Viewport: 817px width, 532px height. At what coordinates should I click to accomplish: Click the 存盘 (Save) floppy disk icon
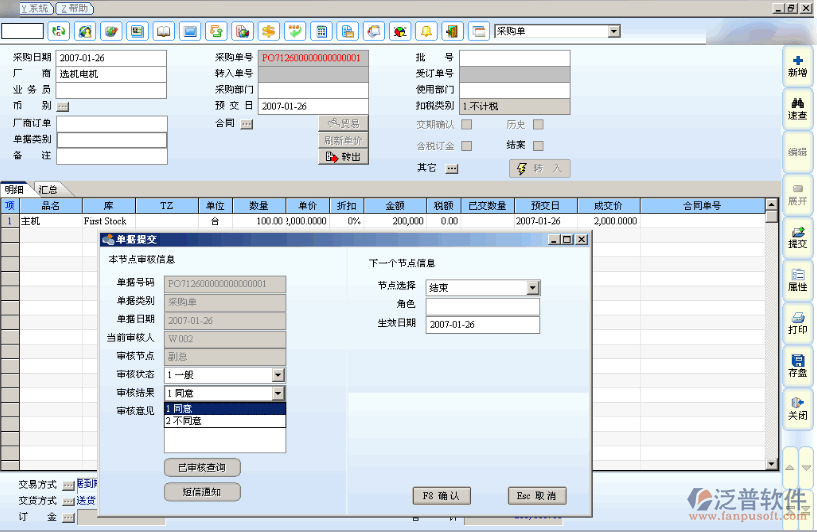click(797, 365)
